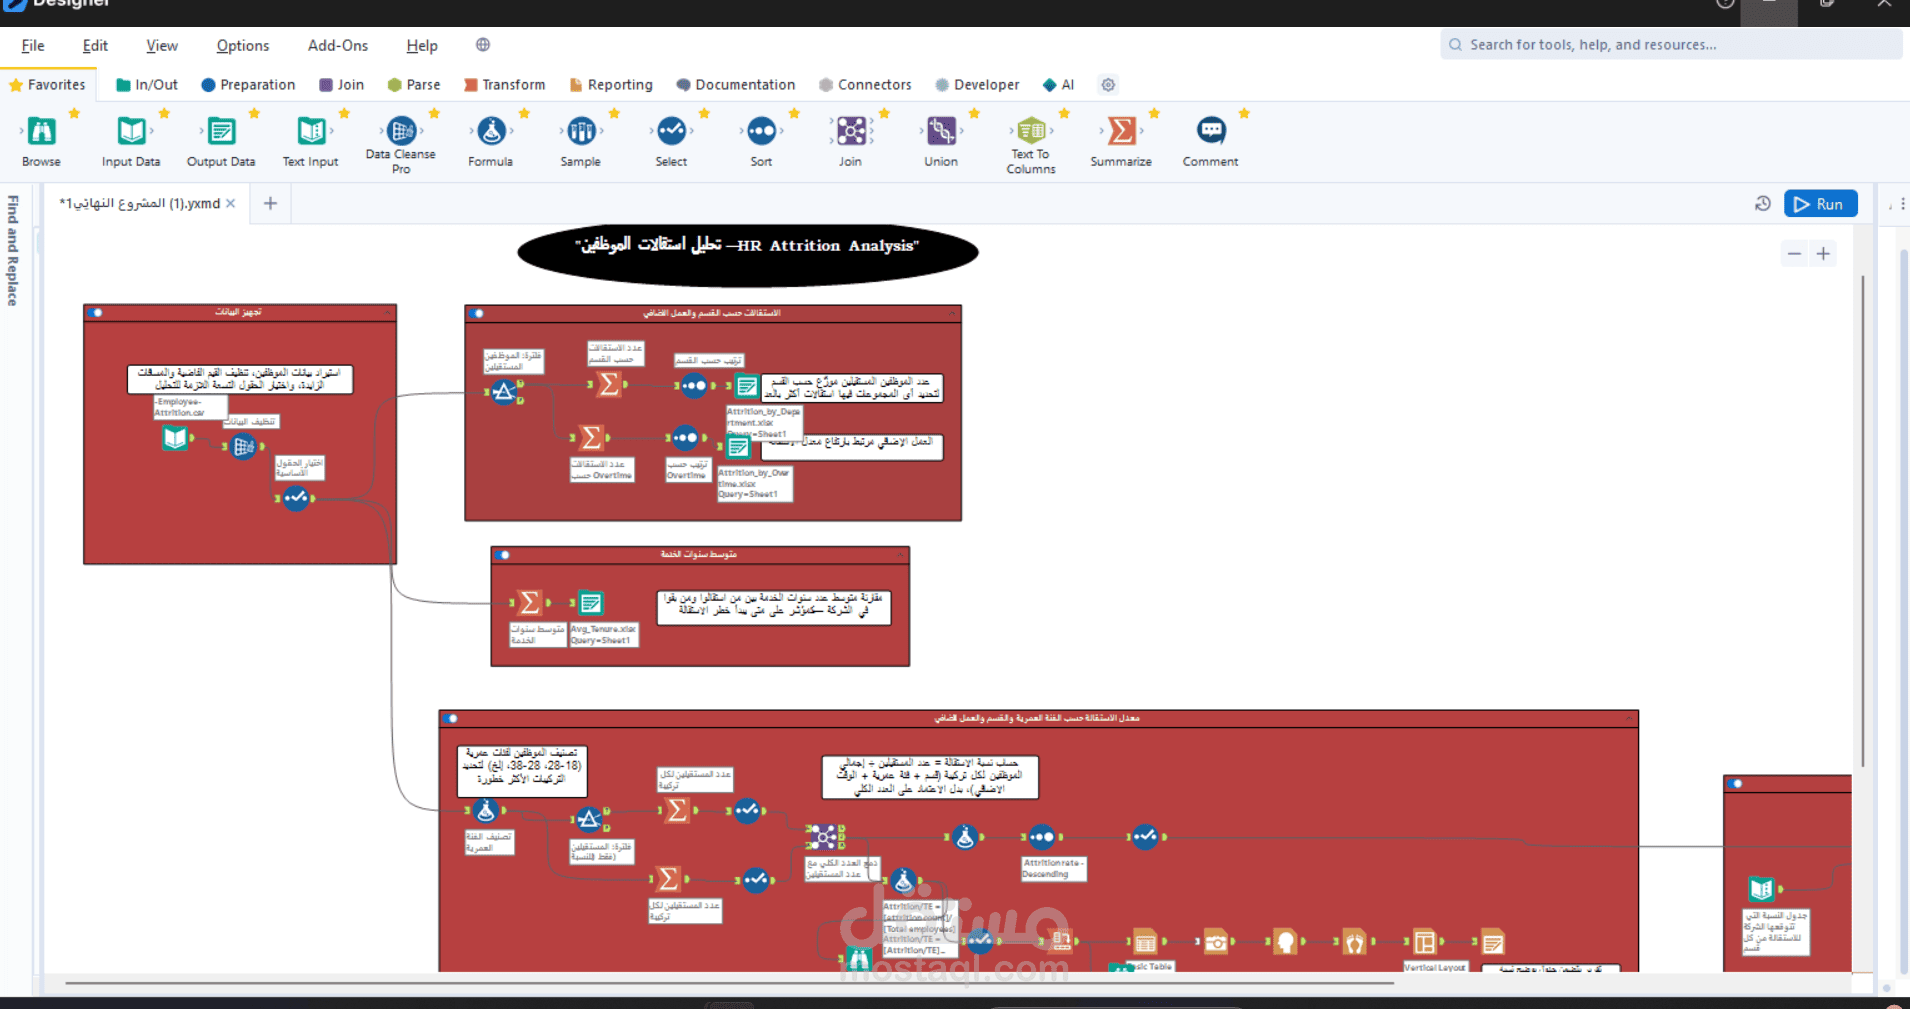Choose the Output Data tool
The height and width of the screenshot is (1009, 1910).
(221, 131)
